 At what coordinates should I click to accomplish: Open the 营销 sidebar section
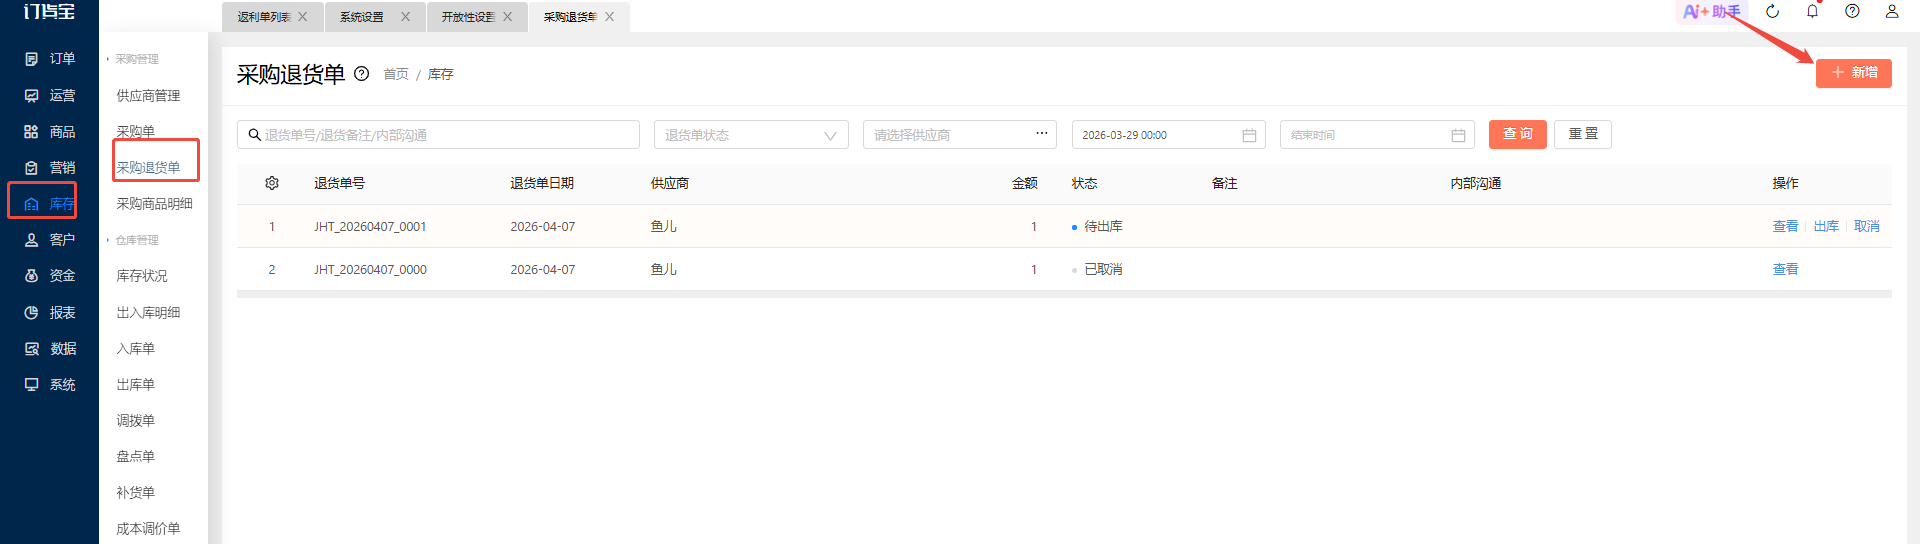tap(49, 167)
